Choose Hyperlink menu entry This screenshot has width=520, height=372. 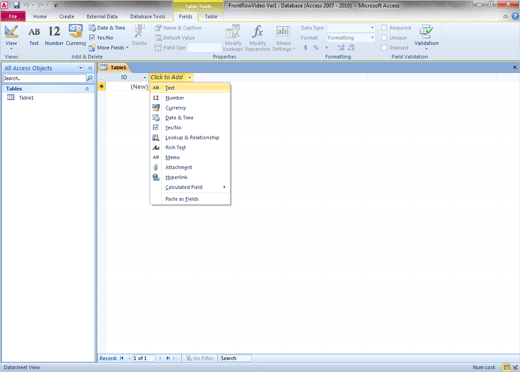190,177
